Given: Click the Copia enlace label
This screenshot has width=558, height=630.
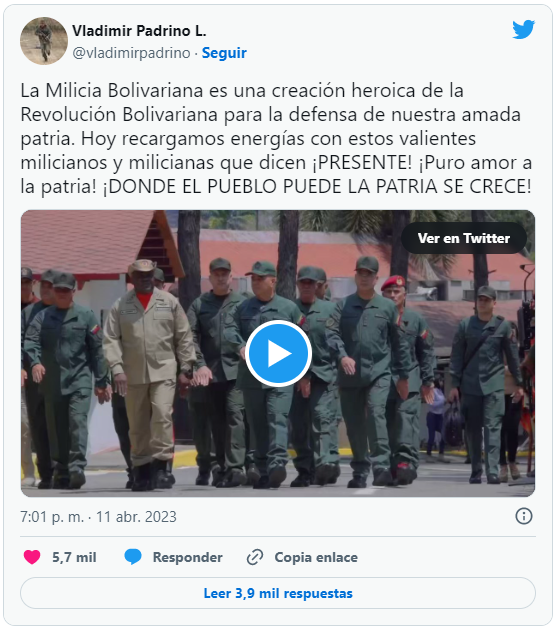Looking at the screenshot, I should point(316,557).
